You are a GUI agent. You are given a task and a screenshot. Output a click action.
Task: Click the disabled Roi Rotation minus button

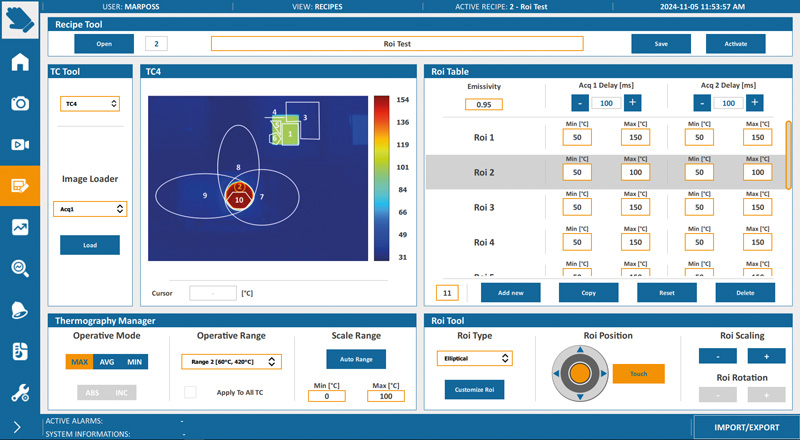718,395
